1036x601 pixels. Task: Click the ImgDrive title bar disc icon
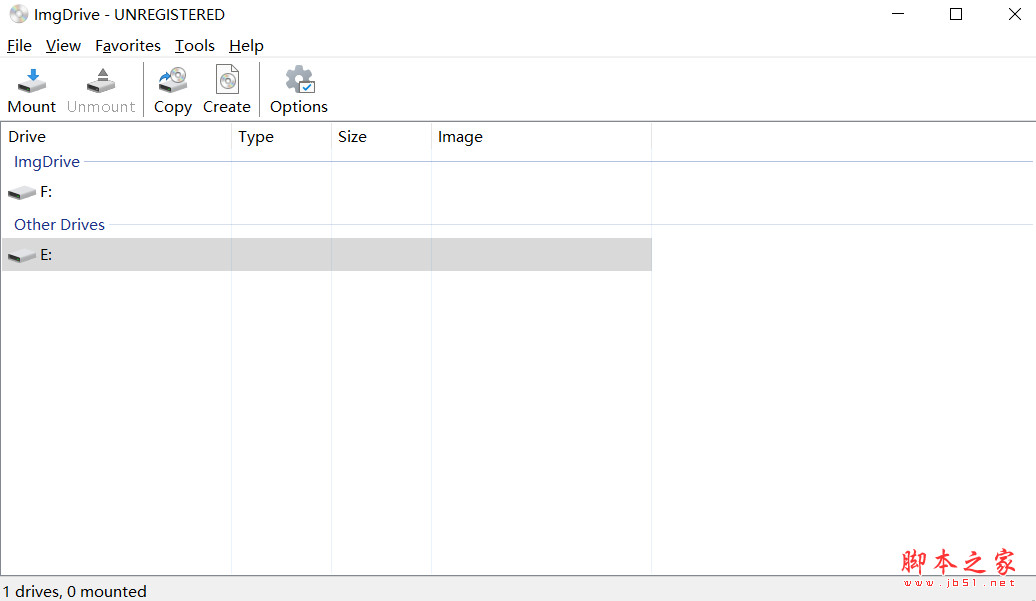coord(18,14)
